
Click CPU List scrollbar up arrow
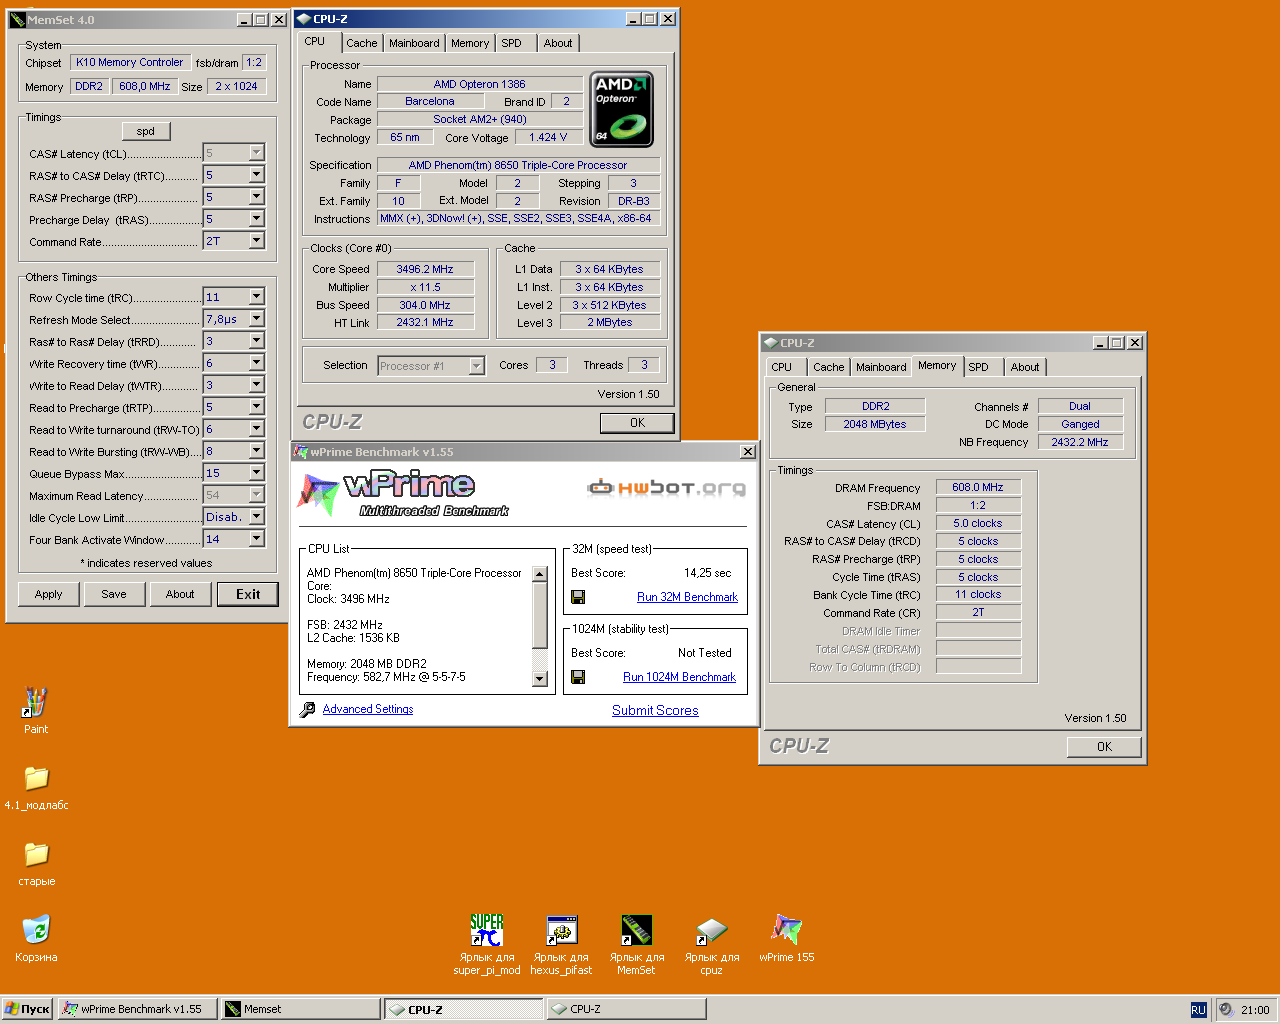(x=540, y=574)
